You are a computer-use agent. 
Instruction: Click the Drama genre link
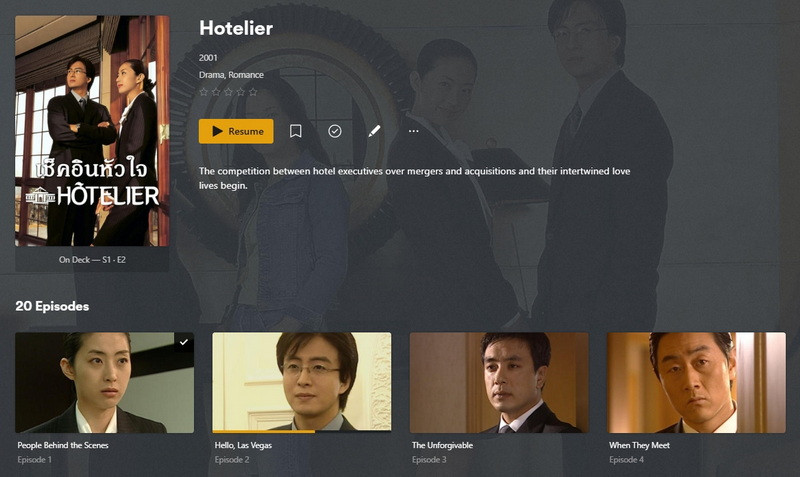point(211,74)
